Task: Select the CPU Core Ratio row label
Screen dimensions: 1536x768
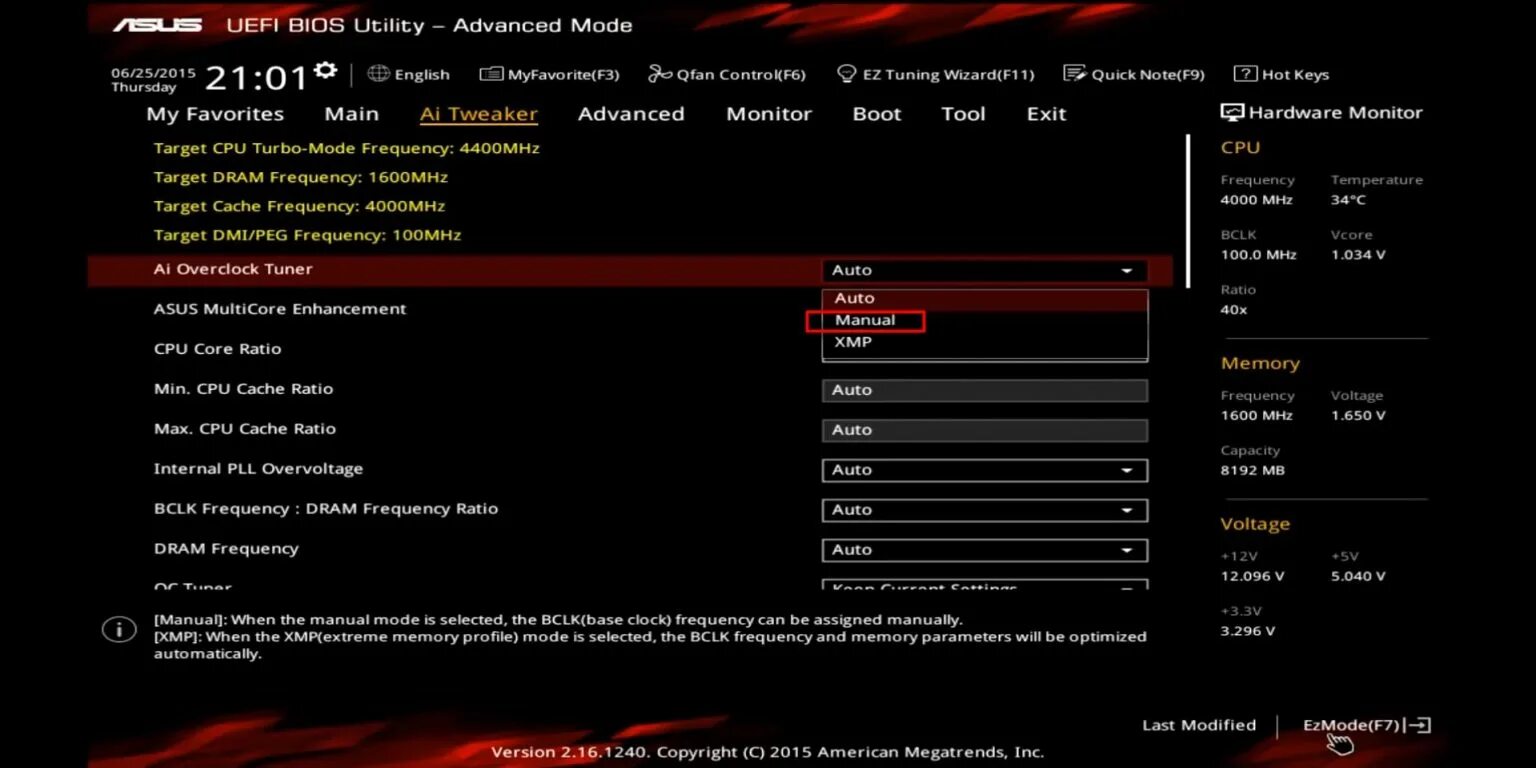Action: (218, 349)
